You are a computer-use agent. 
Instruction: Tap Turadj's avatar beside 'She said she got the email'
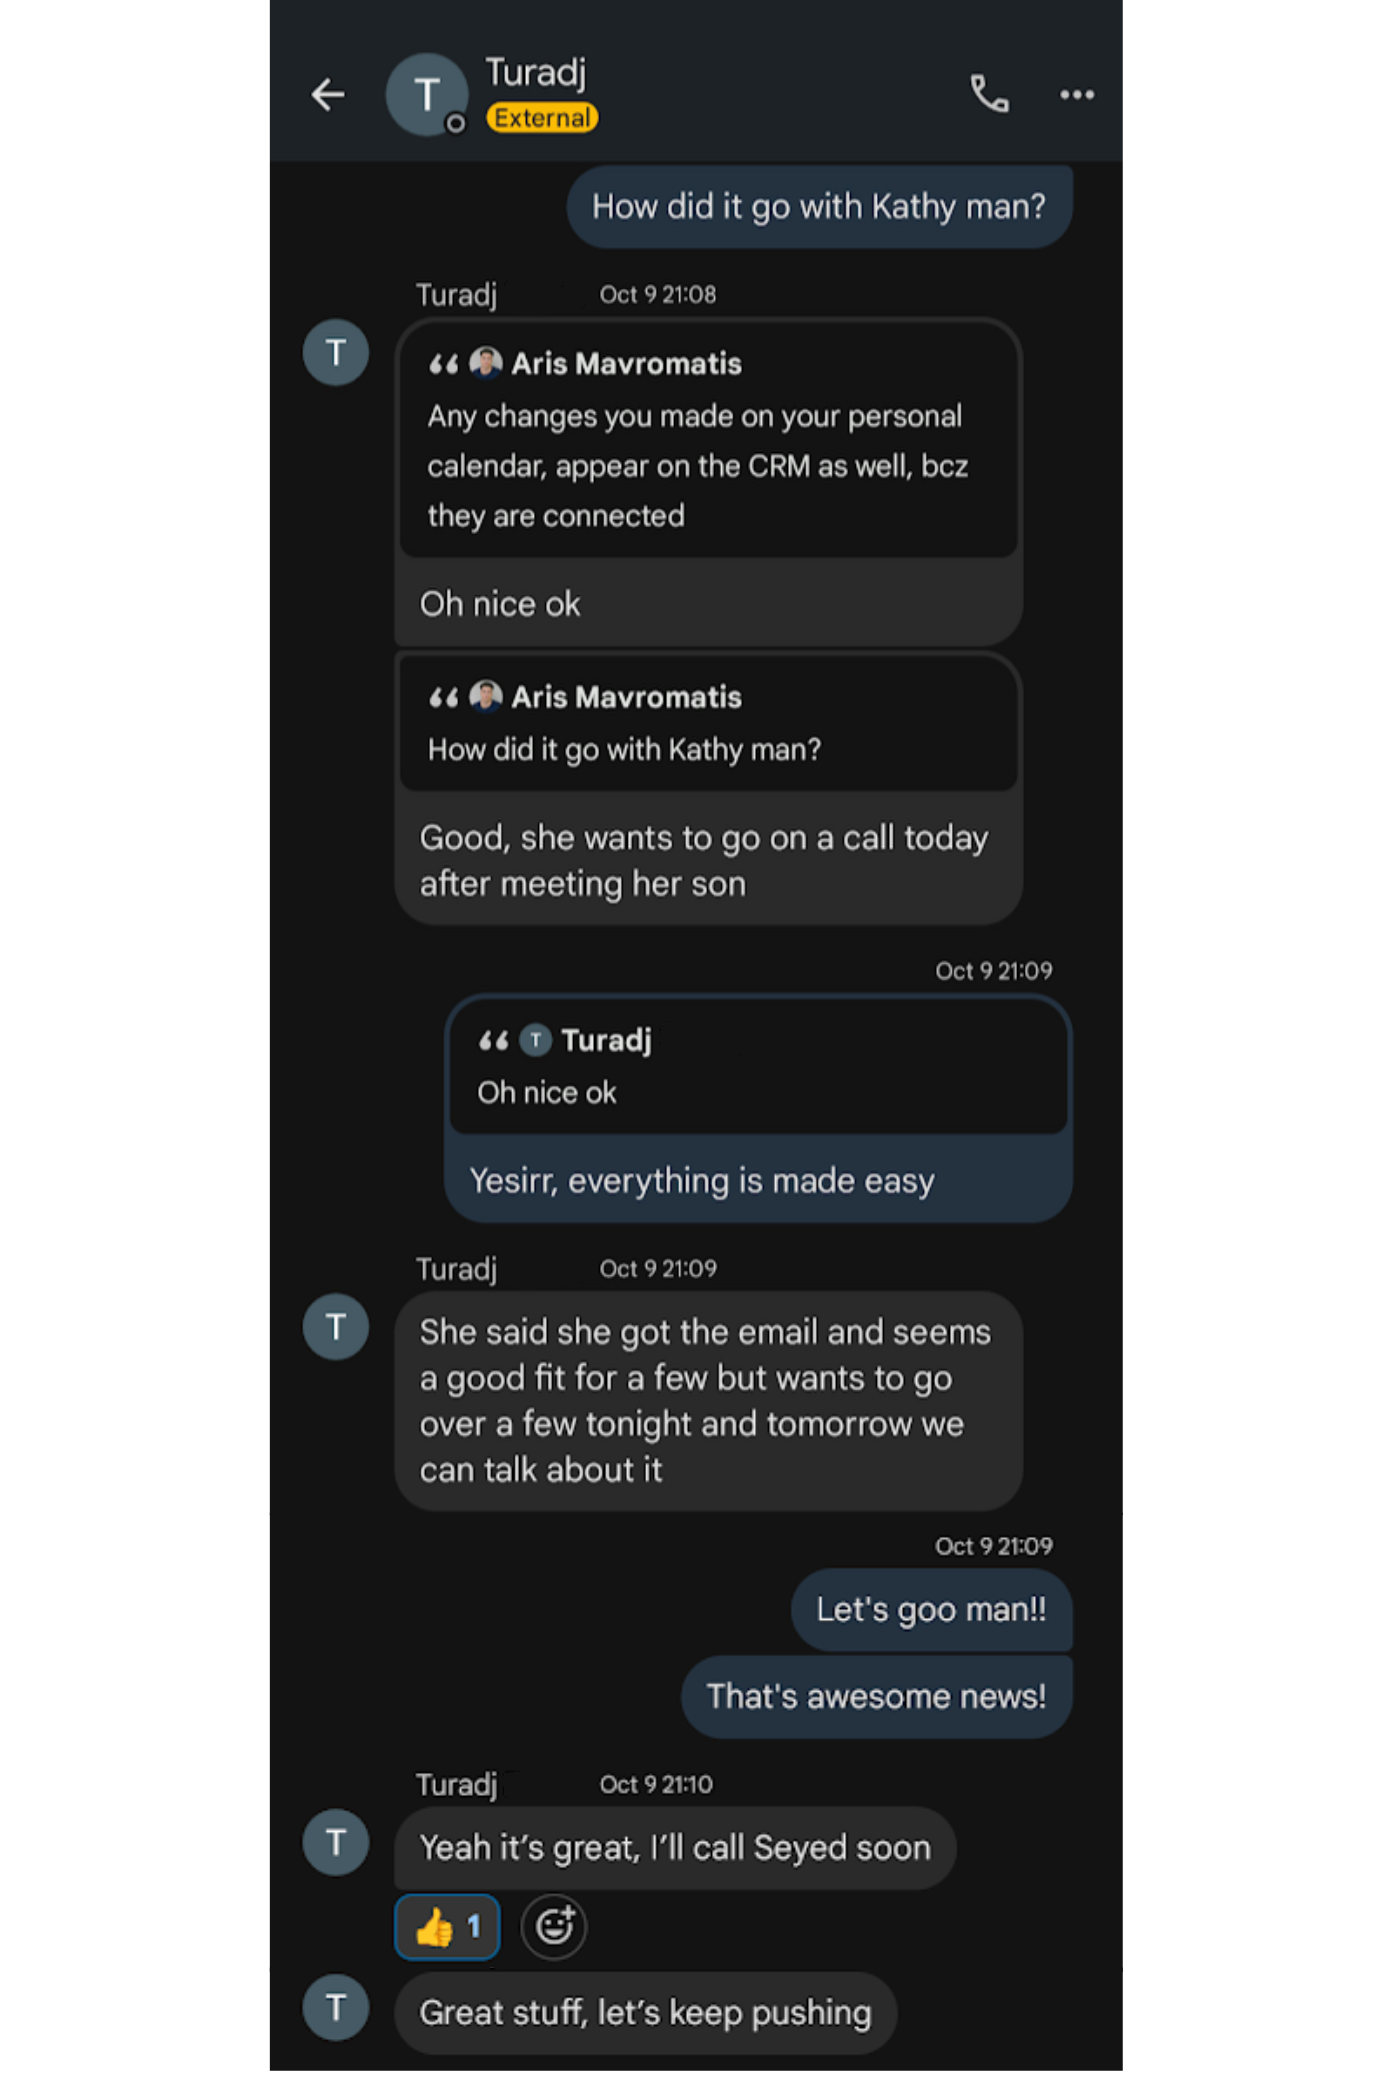pos(336,1326)
